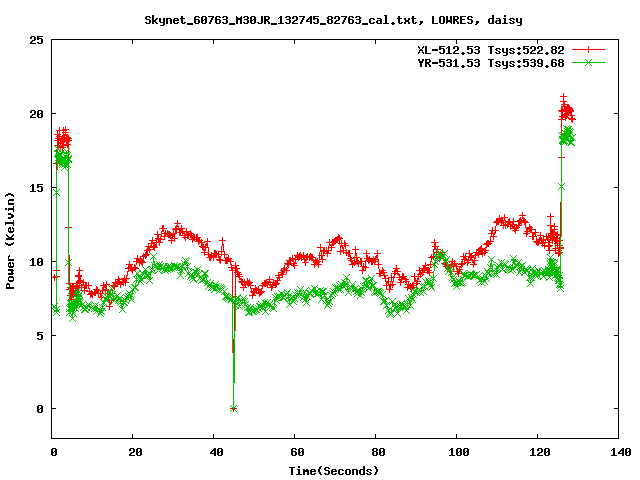The image size is (640, 480).
Task: Click x-axis tick label 140
Action: [x=620, y=452]
